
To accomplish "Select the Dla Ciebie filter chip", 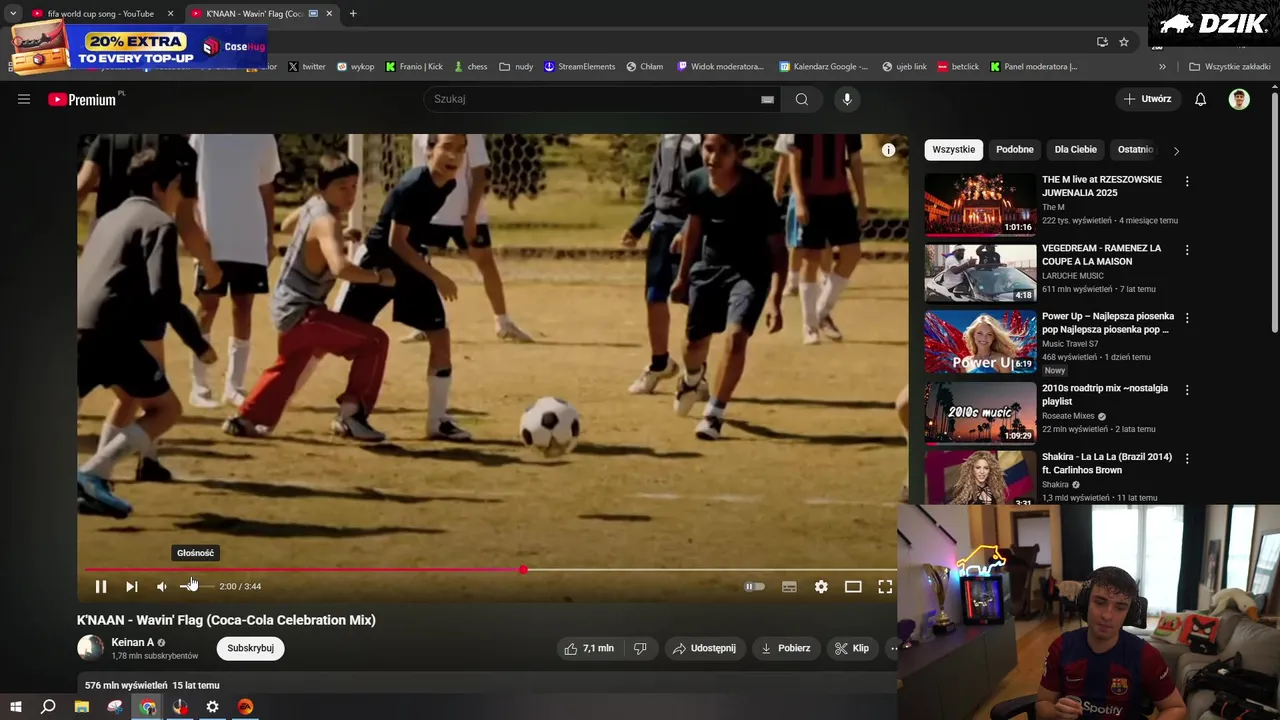I will 1076,149.
